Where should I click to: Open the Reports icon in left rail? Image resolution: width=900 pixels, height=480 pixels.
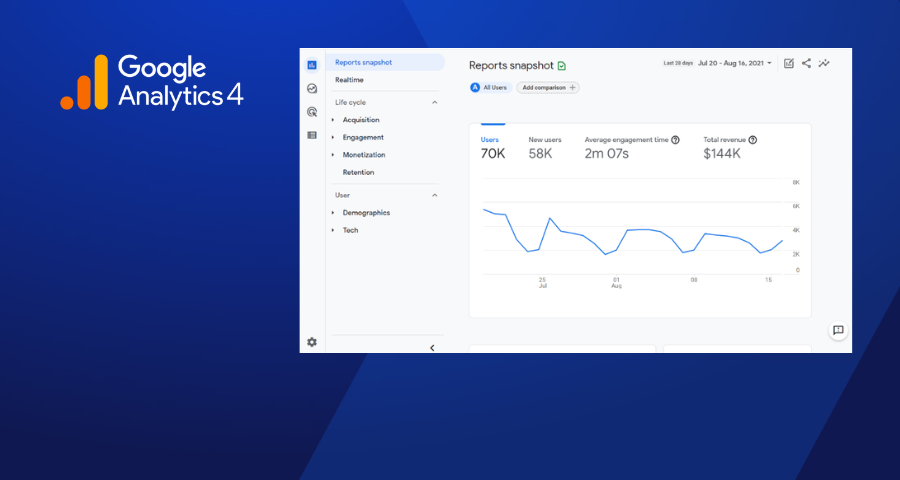(x=312, y=65)
